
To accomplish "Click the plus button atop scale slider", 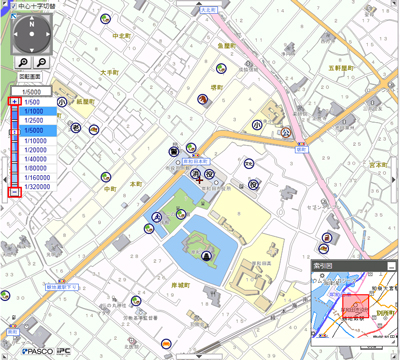I will 15,101.
